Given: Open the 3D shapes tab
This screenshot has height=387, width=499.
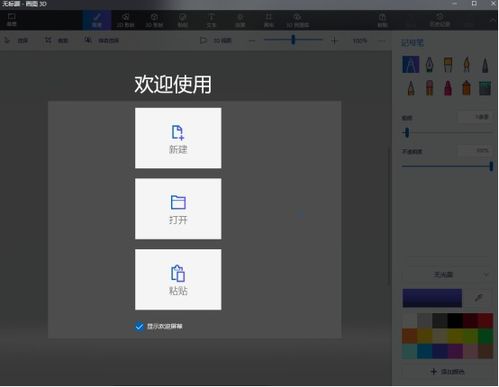Looking at the screenshot, I should click(x=154, y=20).
